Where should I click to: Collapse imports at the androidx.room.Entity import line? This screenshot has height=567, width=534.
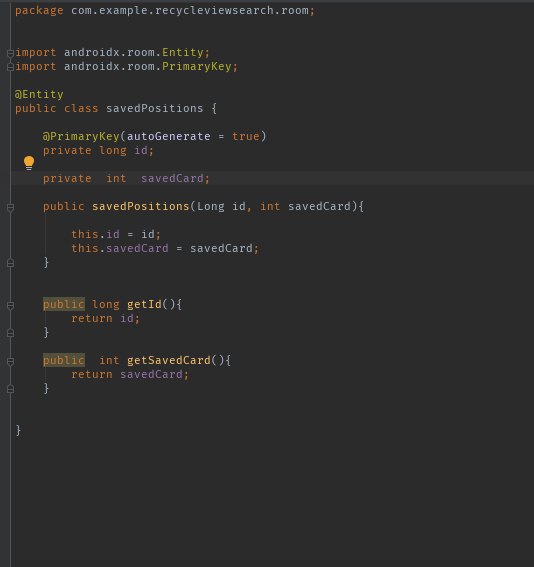click(10, 53)
